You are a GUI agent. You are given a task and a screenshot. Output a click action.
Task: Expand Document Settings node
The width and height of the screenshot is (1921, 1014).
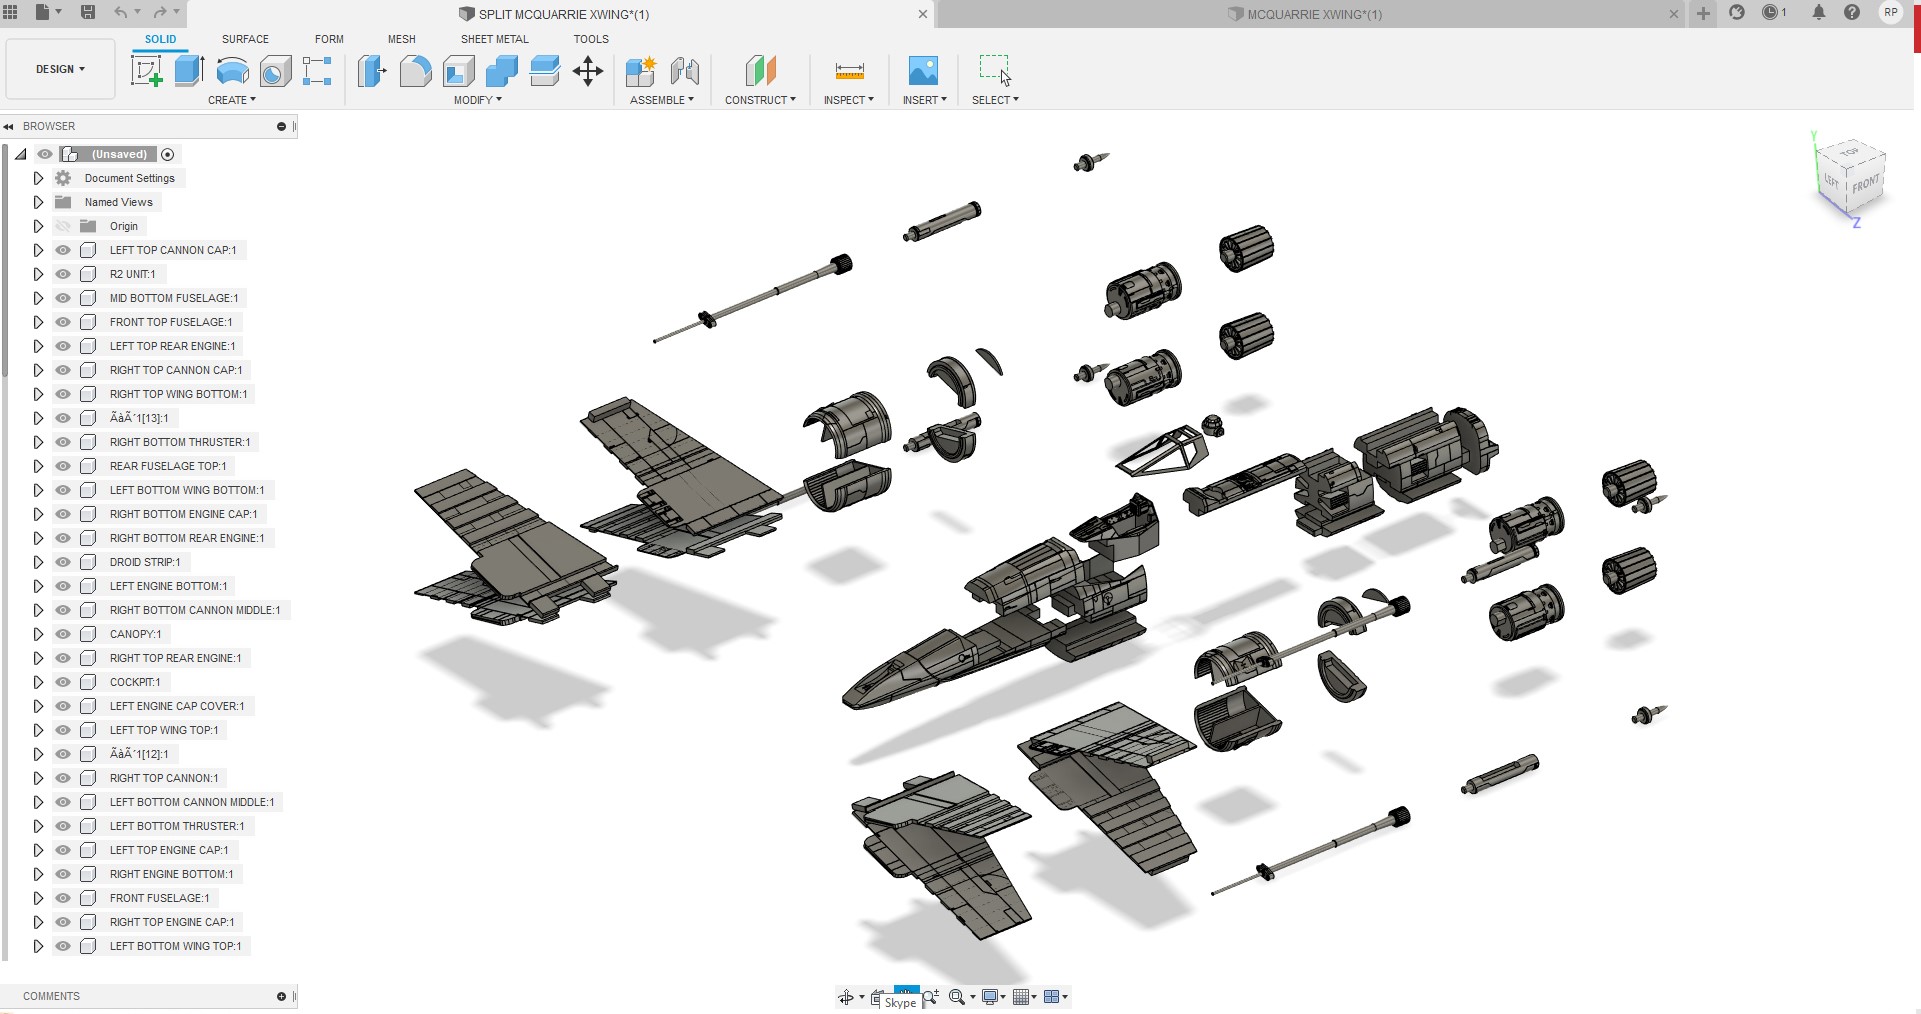(38, 178)
